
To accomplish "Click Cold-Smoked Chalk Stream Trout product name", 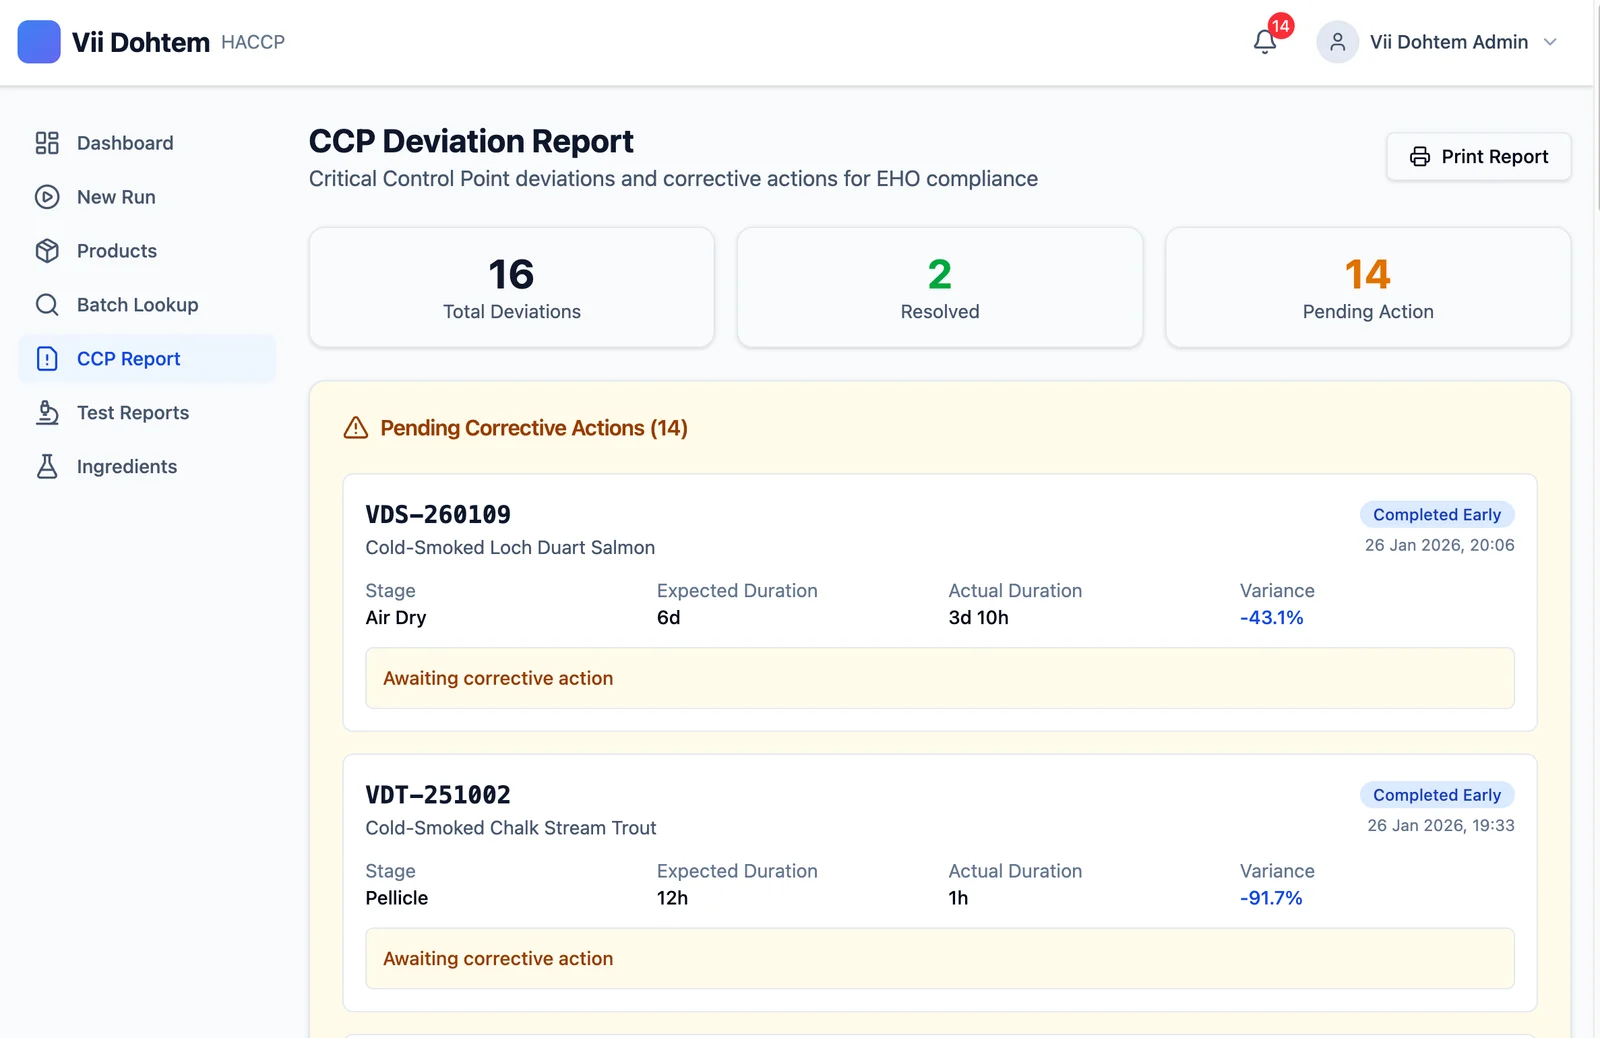I will pyautogui.click(x=511, y=828).
